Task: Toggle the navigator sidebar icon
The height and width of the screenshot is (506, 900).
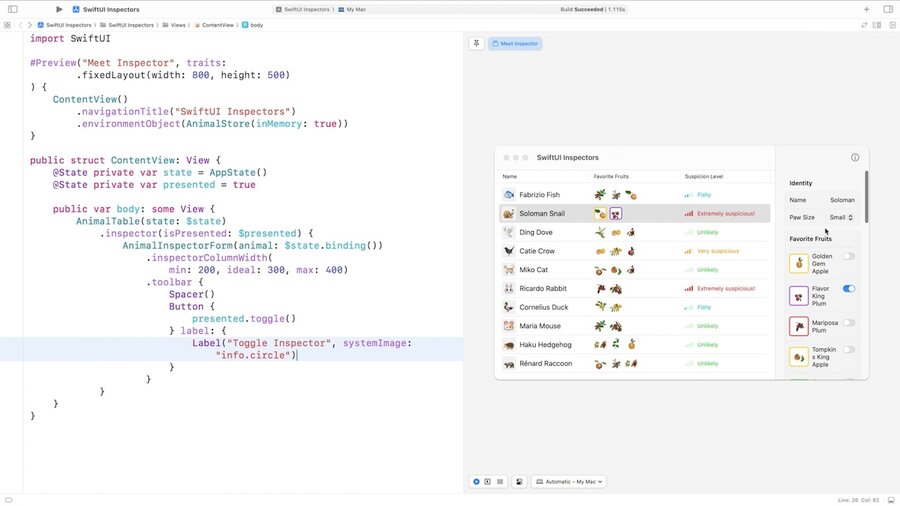Action: tap(13, 9)
